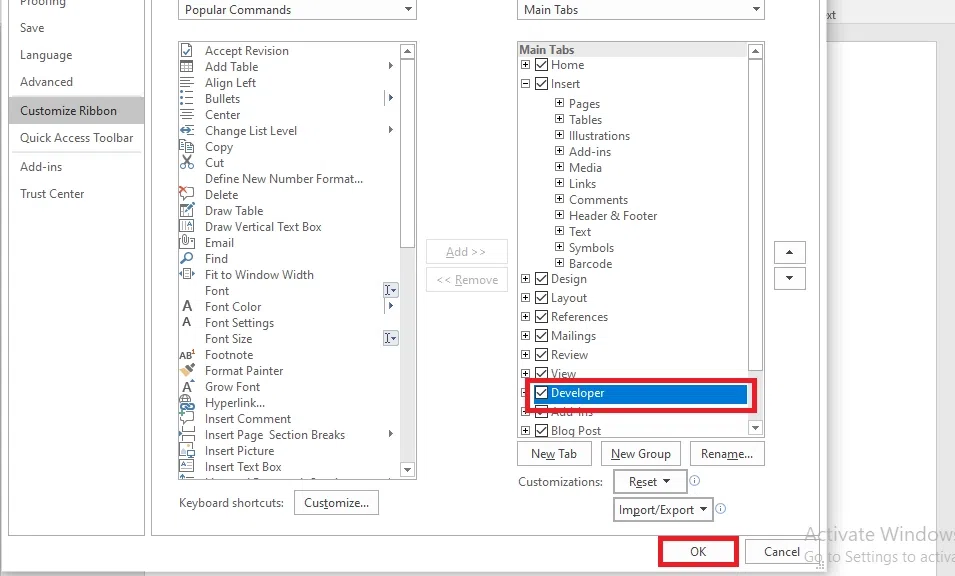Image resolution: width=955 pixels, height=576 pixels.
Task: Click the Accept Revision command icon
Action: pyautogui.click(x=186, y=51)
